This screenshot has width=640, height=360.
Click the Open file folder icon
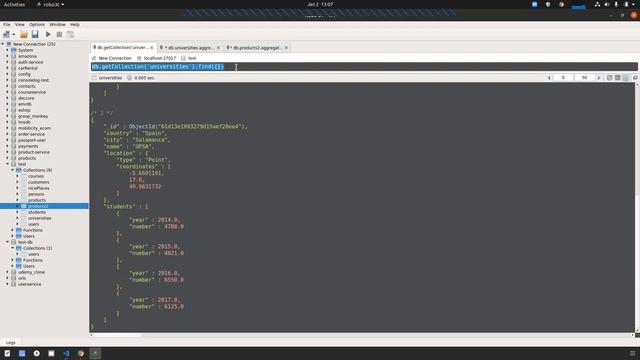pos(24,35)
